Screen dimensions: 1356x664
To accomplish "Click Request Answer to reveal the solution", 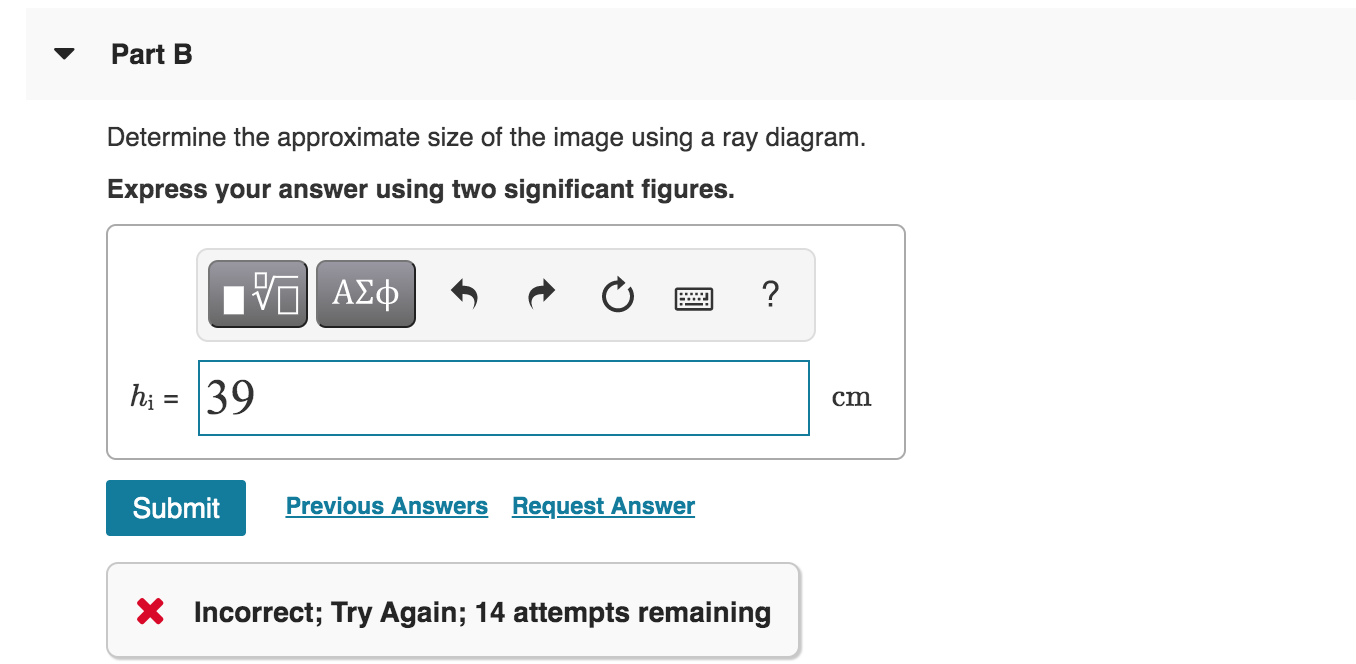I will coord(602,505).
